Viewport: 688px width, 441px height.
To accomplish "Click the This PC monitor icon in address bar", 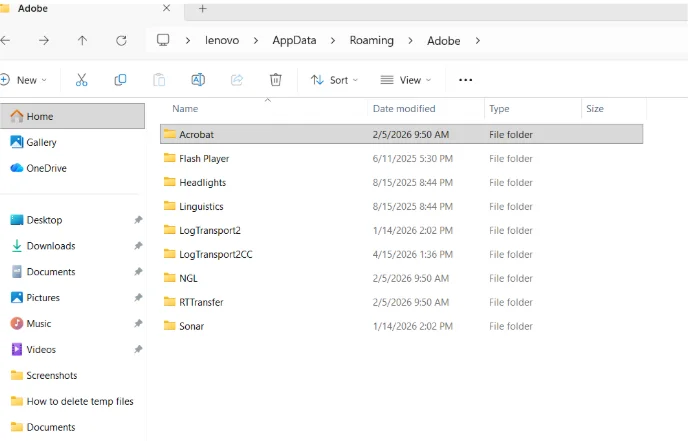I will click(x=163, y=40).
